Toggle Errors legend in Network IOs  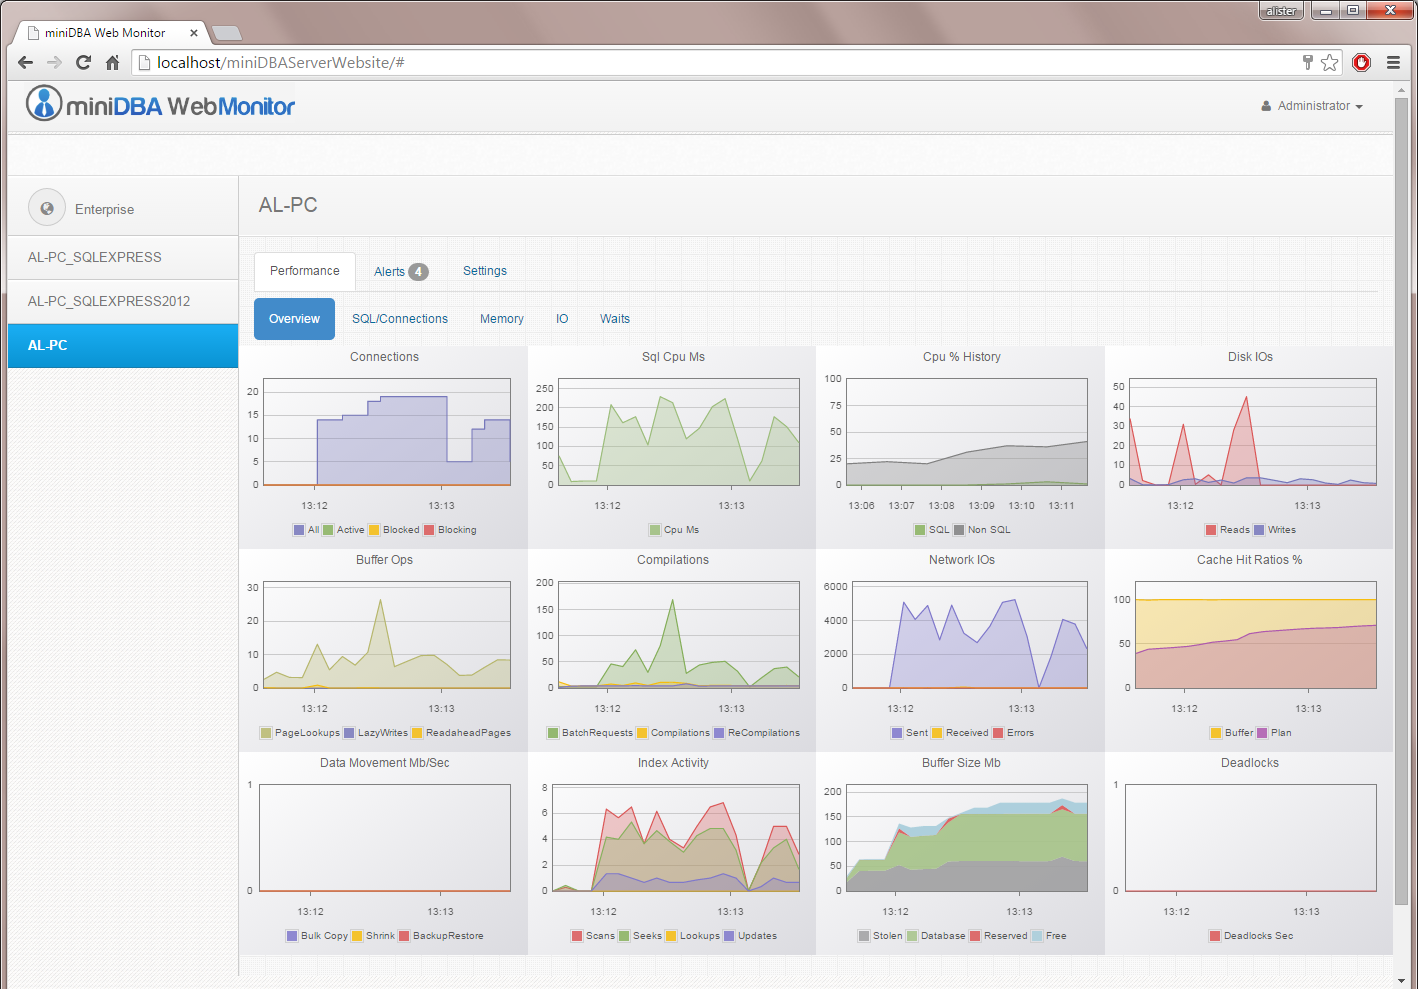pos(1013,733)
